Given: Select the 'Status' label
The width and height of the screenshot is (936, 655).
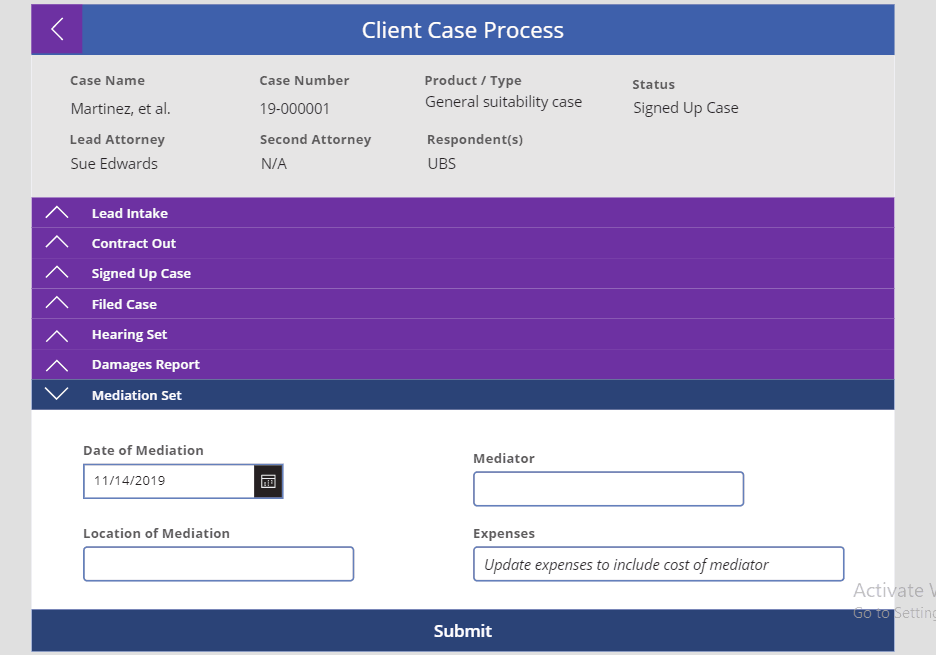Looking at the screenshot, I should point(654,85).
